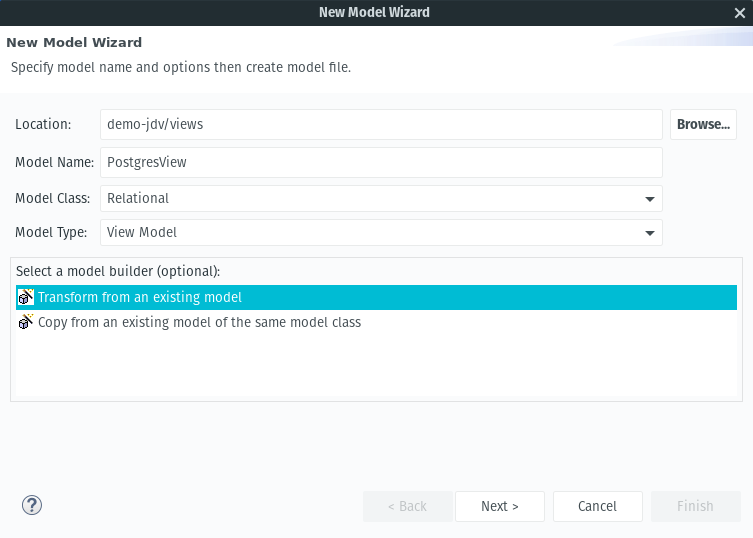Open the Model Class dropdown arrow
The width and height of the screenshot is (753, 538).
(x=650, y=199)
